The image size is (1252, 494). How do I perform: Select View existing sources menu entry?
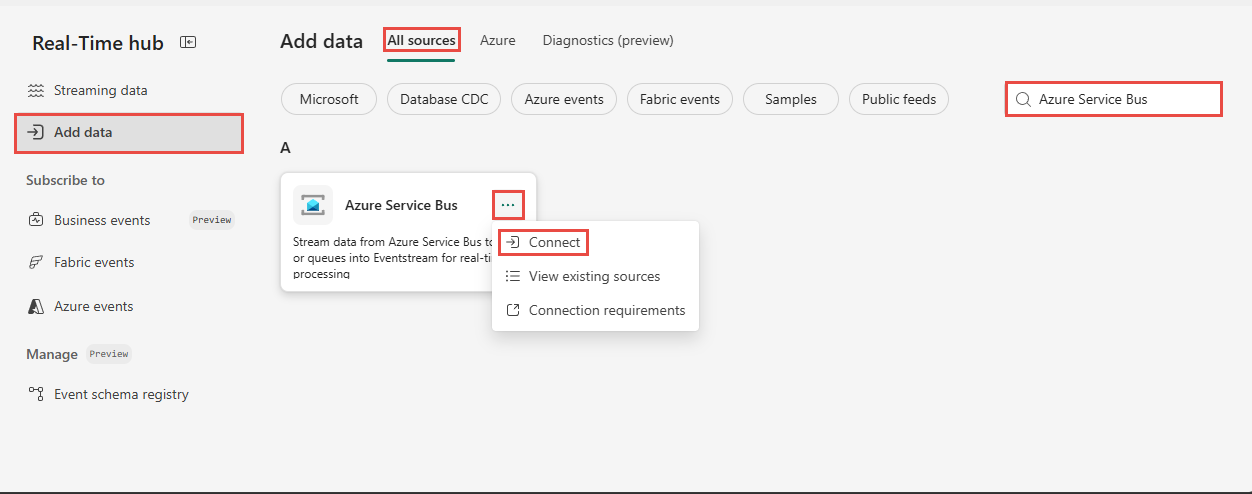(595, 276)
